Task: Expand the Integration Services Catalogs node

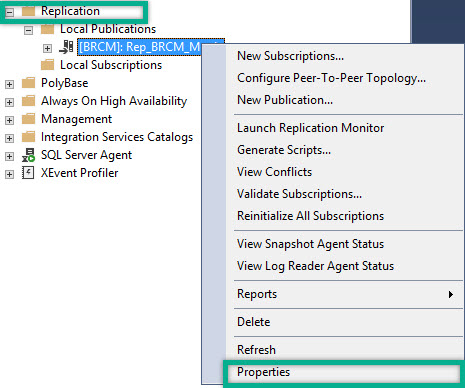Action: (9, 138)
